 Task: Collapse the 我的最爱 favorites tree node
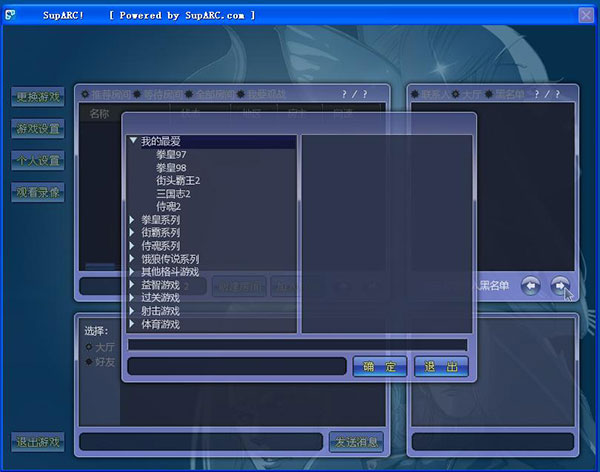[133, 141]
